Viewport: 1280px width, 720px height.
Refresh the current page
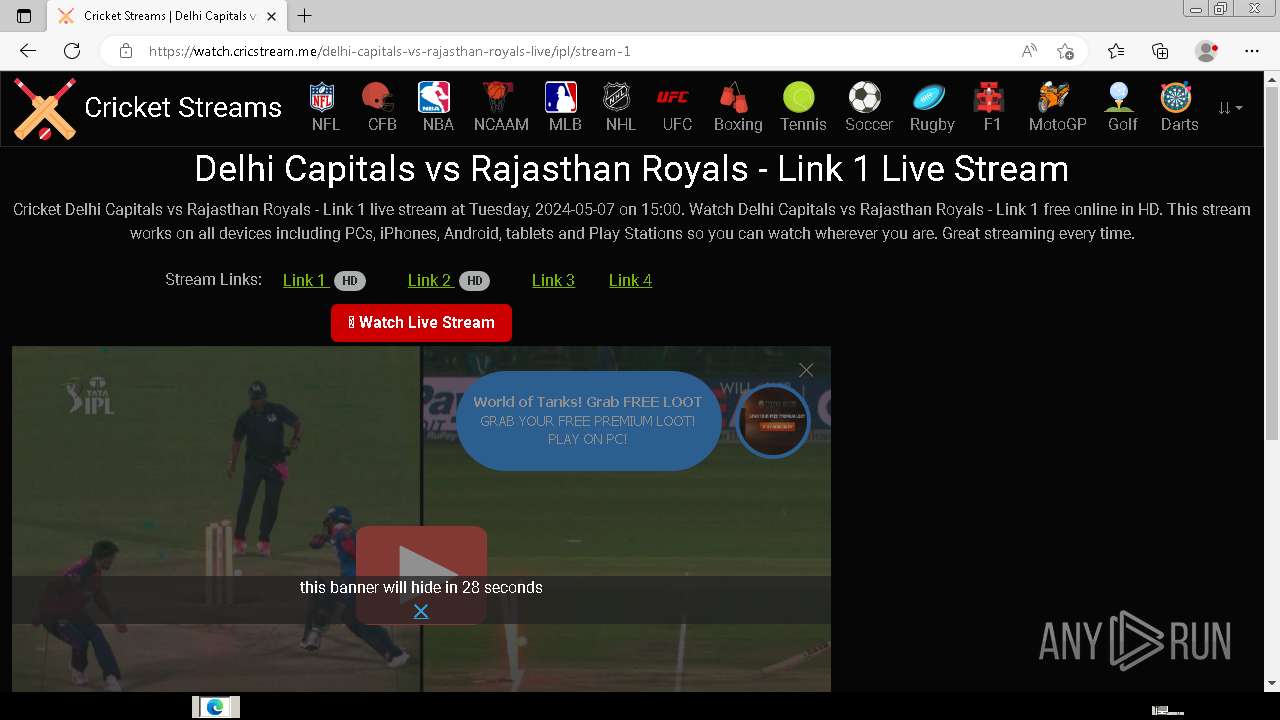72,51
